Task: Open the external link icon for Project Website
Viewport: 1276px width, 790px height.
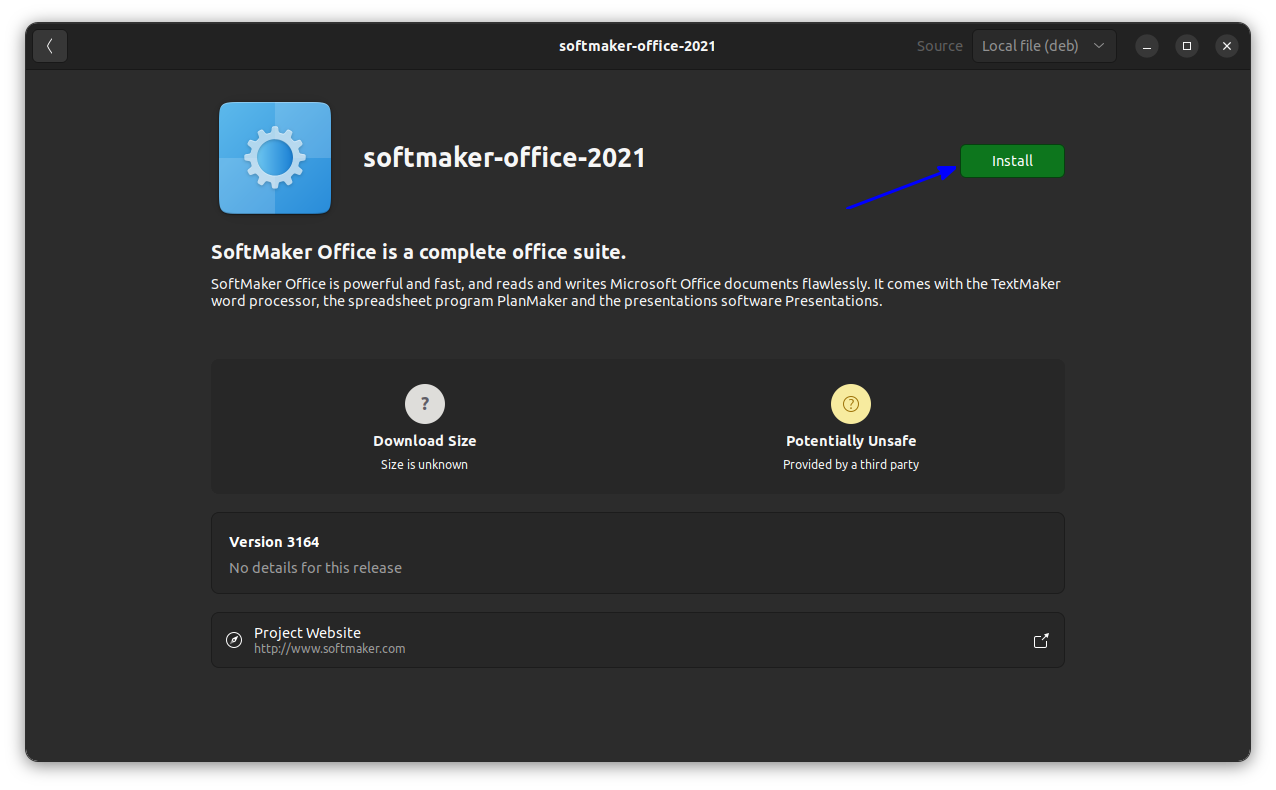Action: click(1040, 640)
